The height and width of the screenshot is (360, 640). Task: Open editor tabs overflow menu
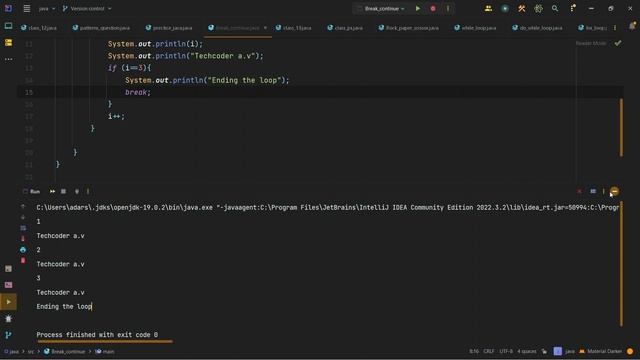615,28
